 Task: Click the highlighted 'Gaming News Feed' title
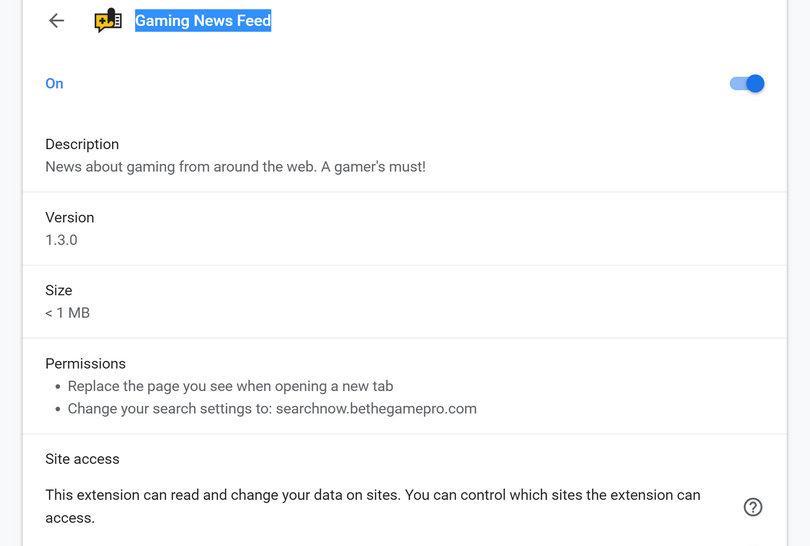tap(203, 20)
